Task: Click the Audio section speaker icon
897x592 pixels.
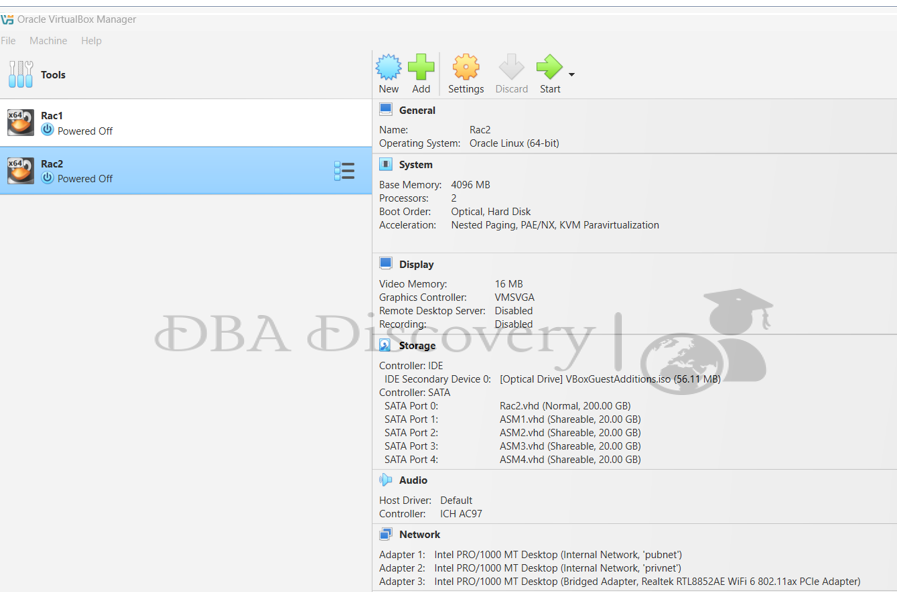Action: click(x=386, y=480)
